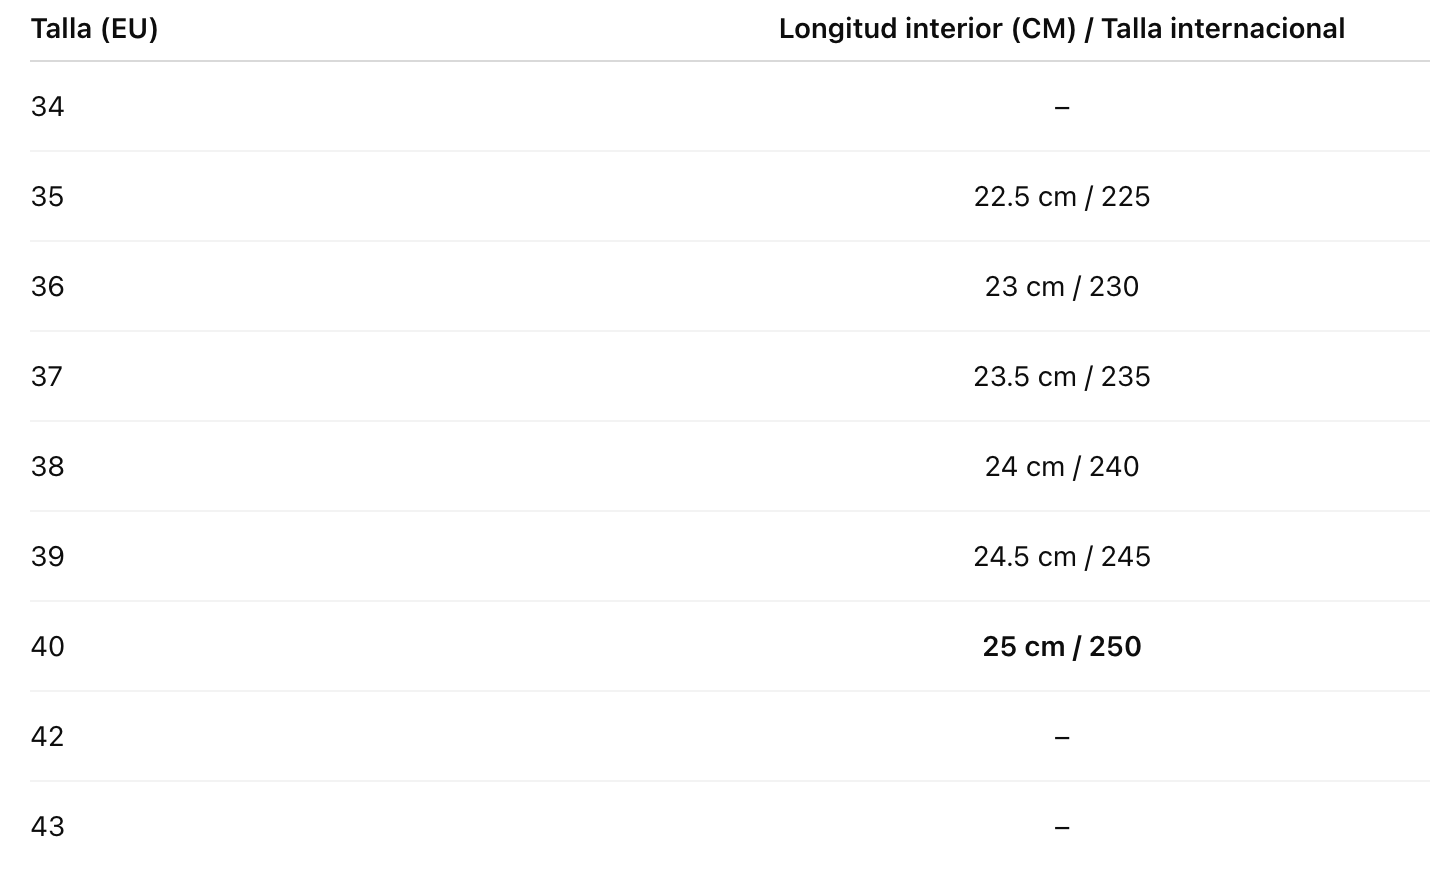Image resolution: width=1430 pixels, height=870 pixels.
Task: Click EU size 38 label
Action: click(47, 467)
